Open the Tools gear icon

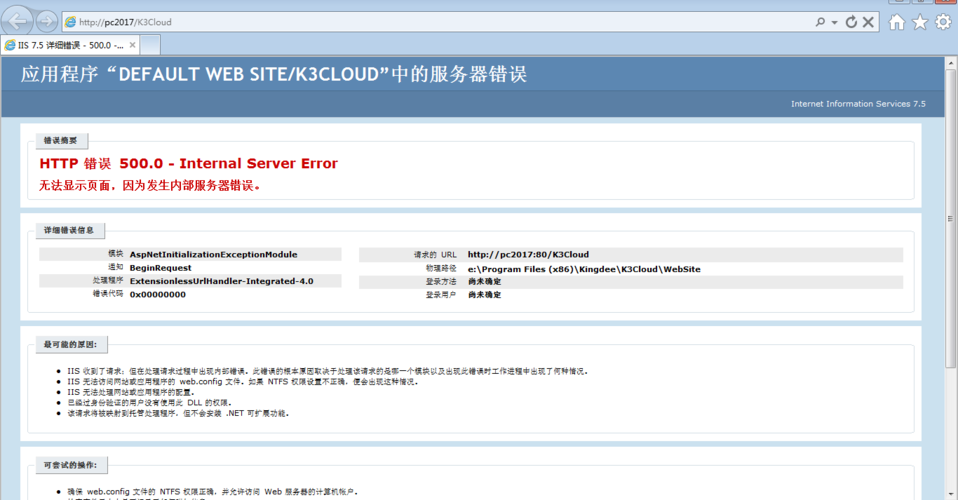click(943, 22)
